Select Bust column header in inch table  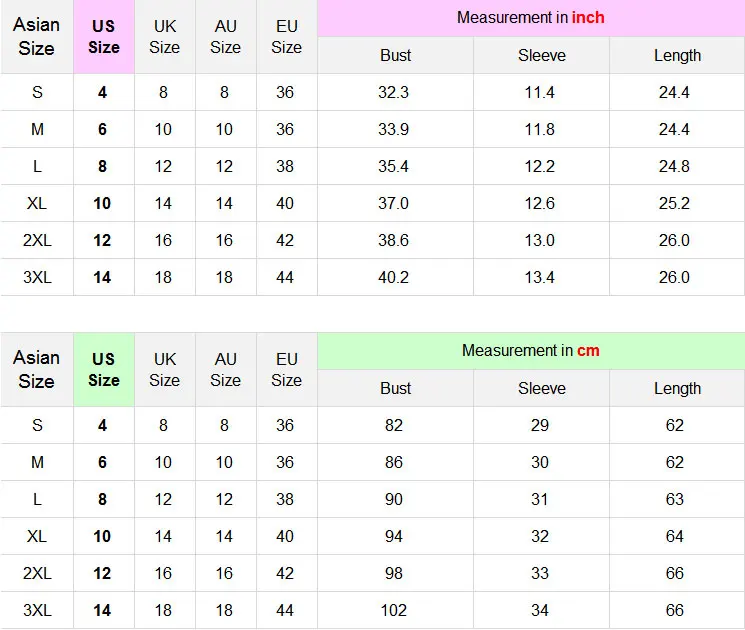click(x=395, y=56)
